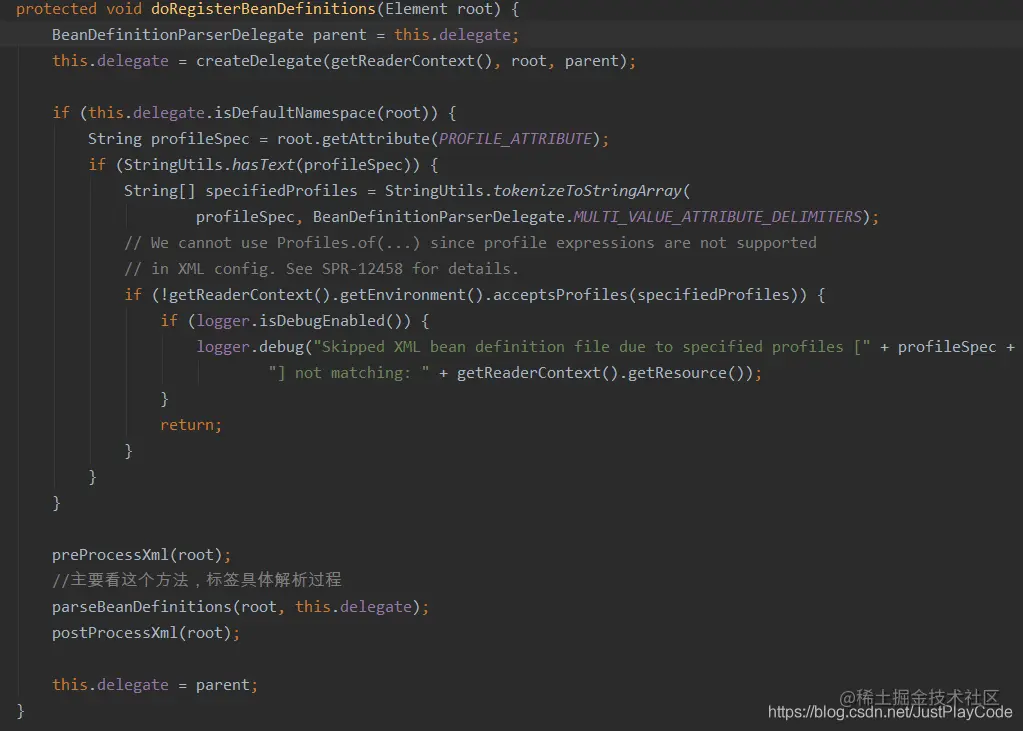Click the final this.delegate = parent assignment
This screenshot has height=731, width=1023.
pos(155,685)
